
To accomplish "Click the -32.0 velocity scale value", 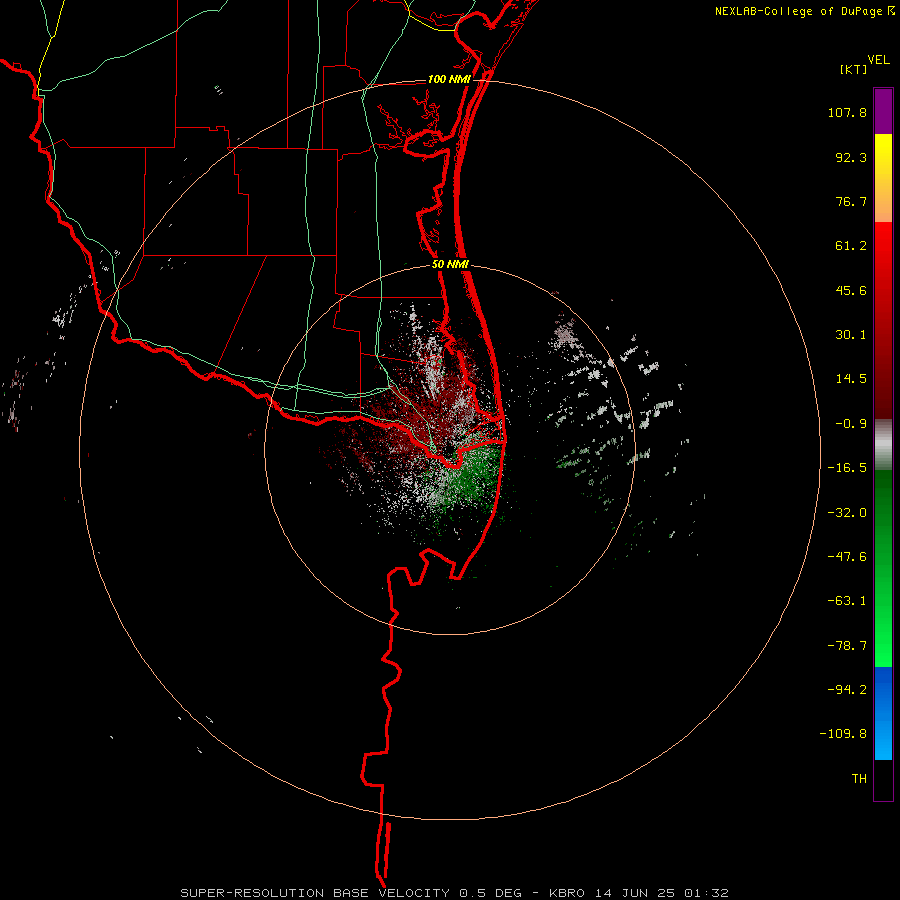I will [847, 513].
